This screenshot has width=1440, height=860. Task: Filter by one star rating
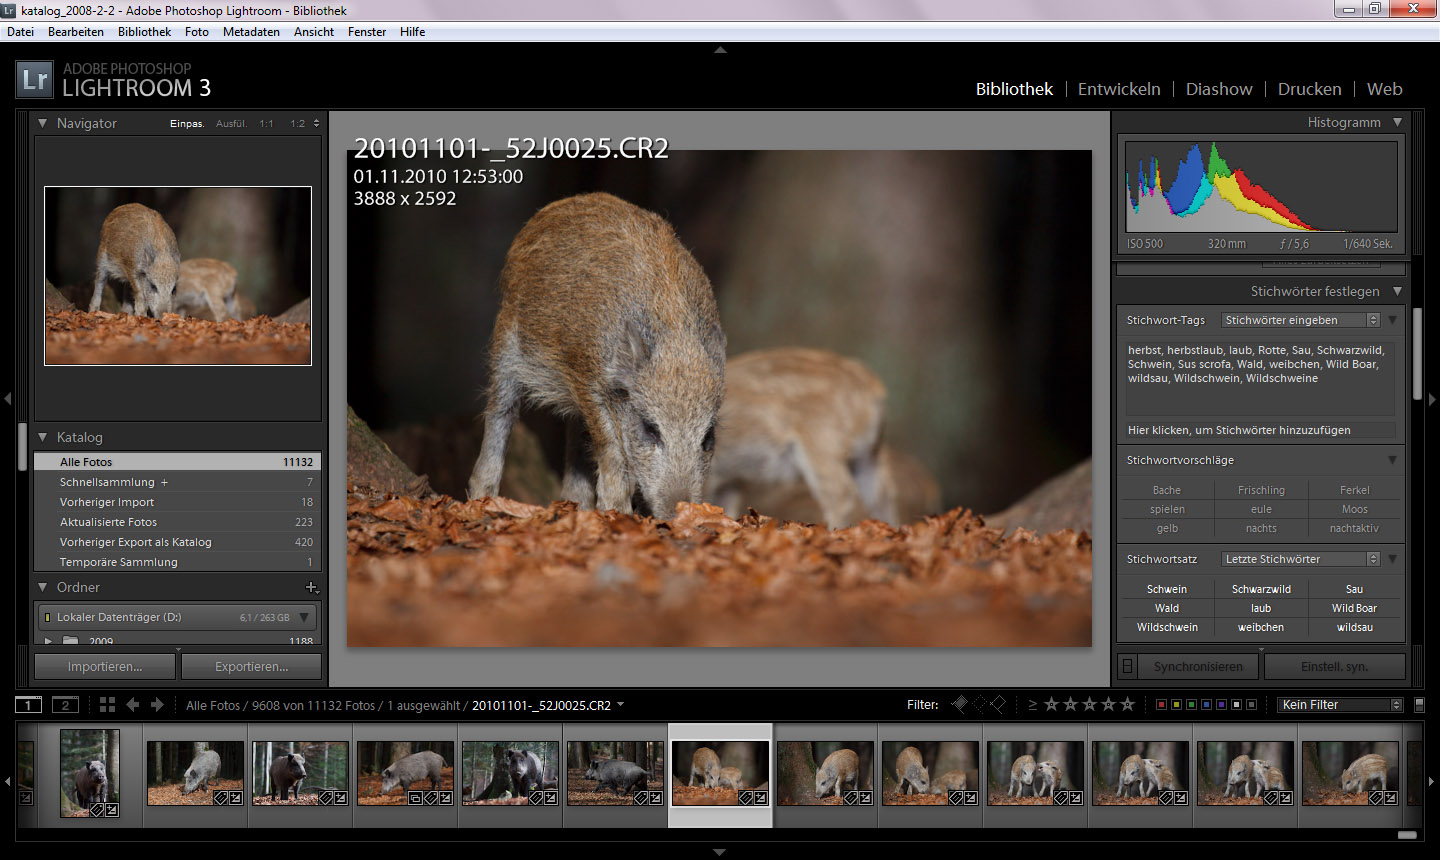(x=1051, y=704)
